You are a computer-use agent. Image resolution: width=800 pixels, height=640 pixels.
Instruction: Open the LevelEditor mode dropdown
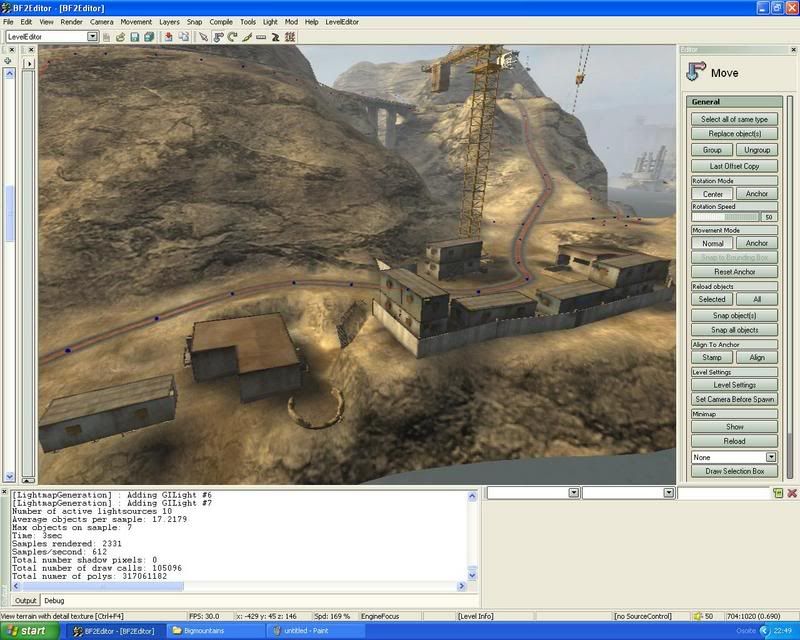click(92, 37)
